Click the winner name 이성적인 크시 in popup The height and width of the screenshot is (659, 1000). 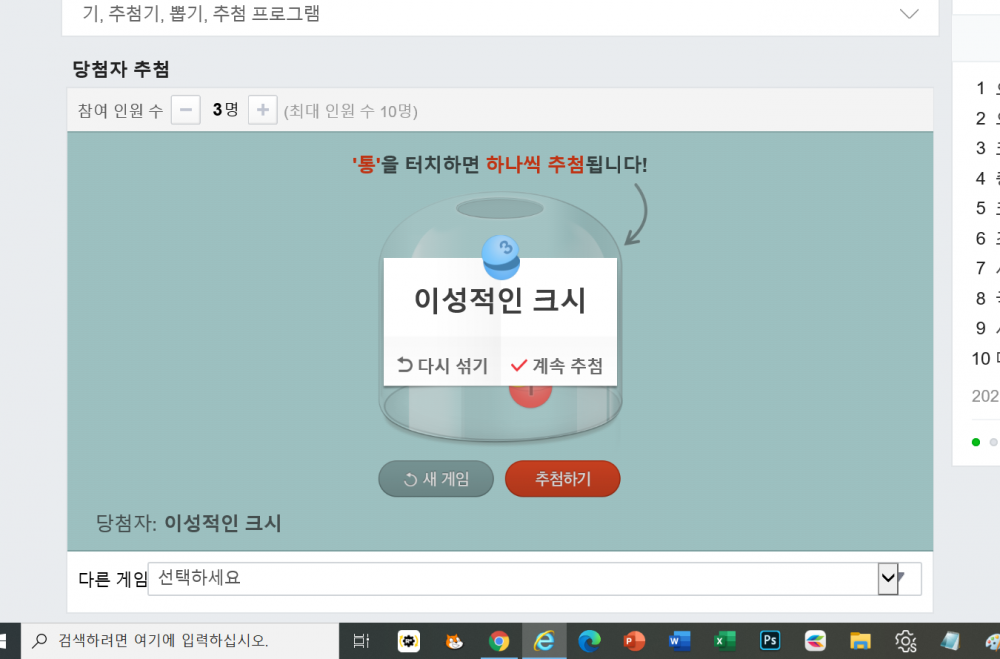[500, 300]
